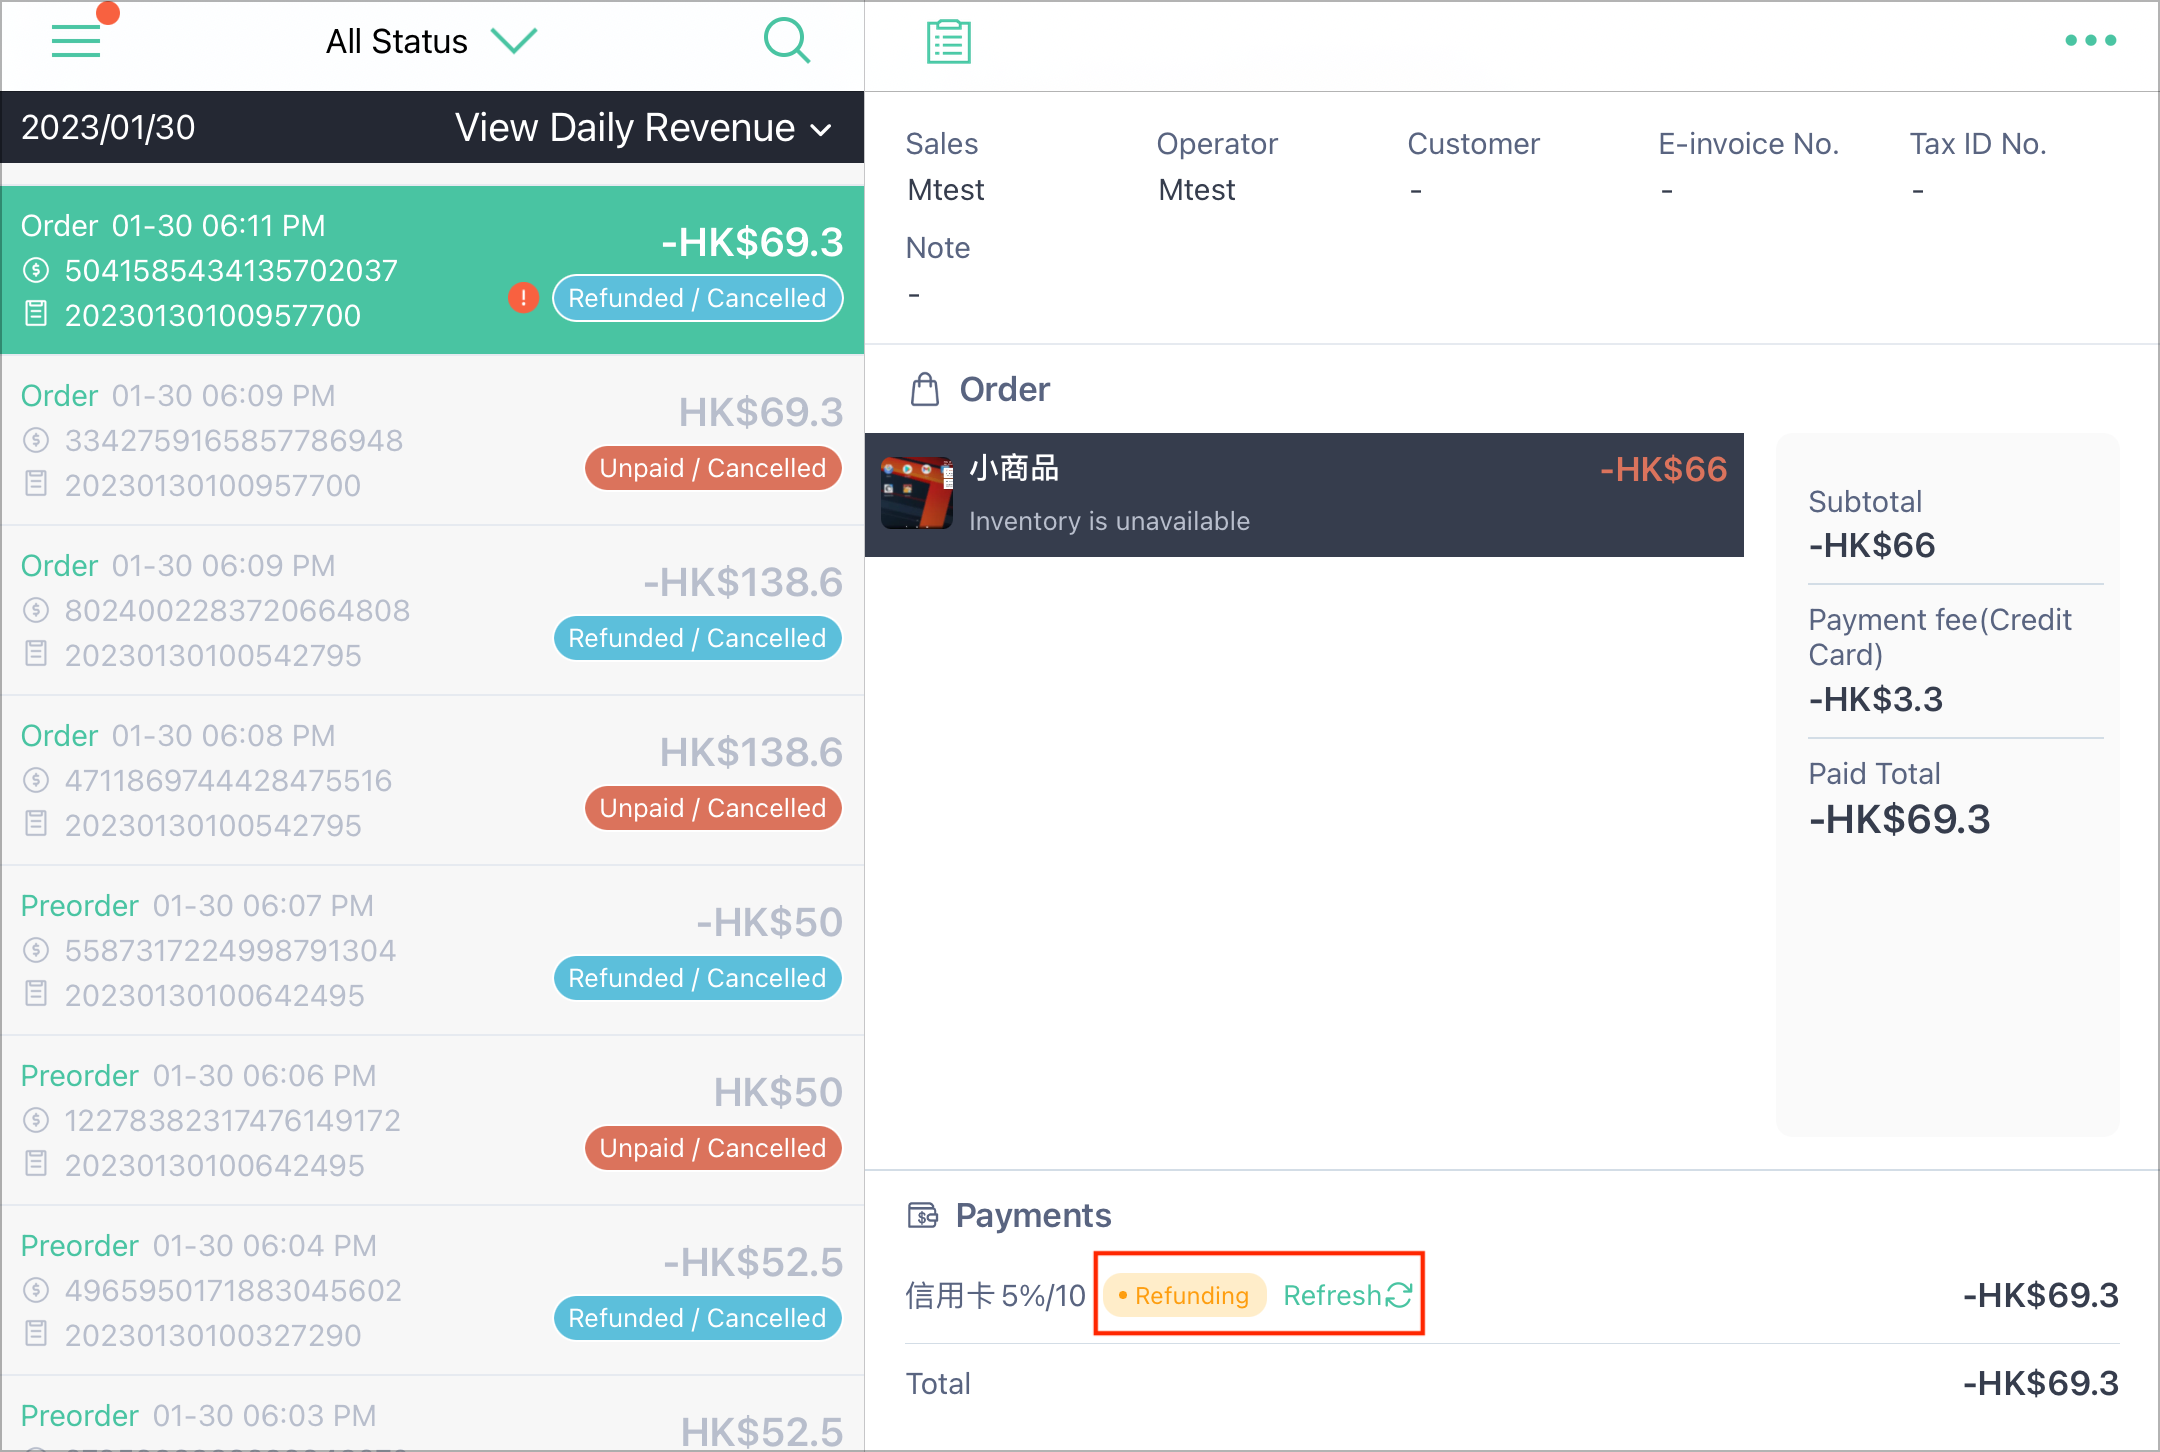
Task: Click receipt number 20230130100957700 in selected order
Action: 213,315
